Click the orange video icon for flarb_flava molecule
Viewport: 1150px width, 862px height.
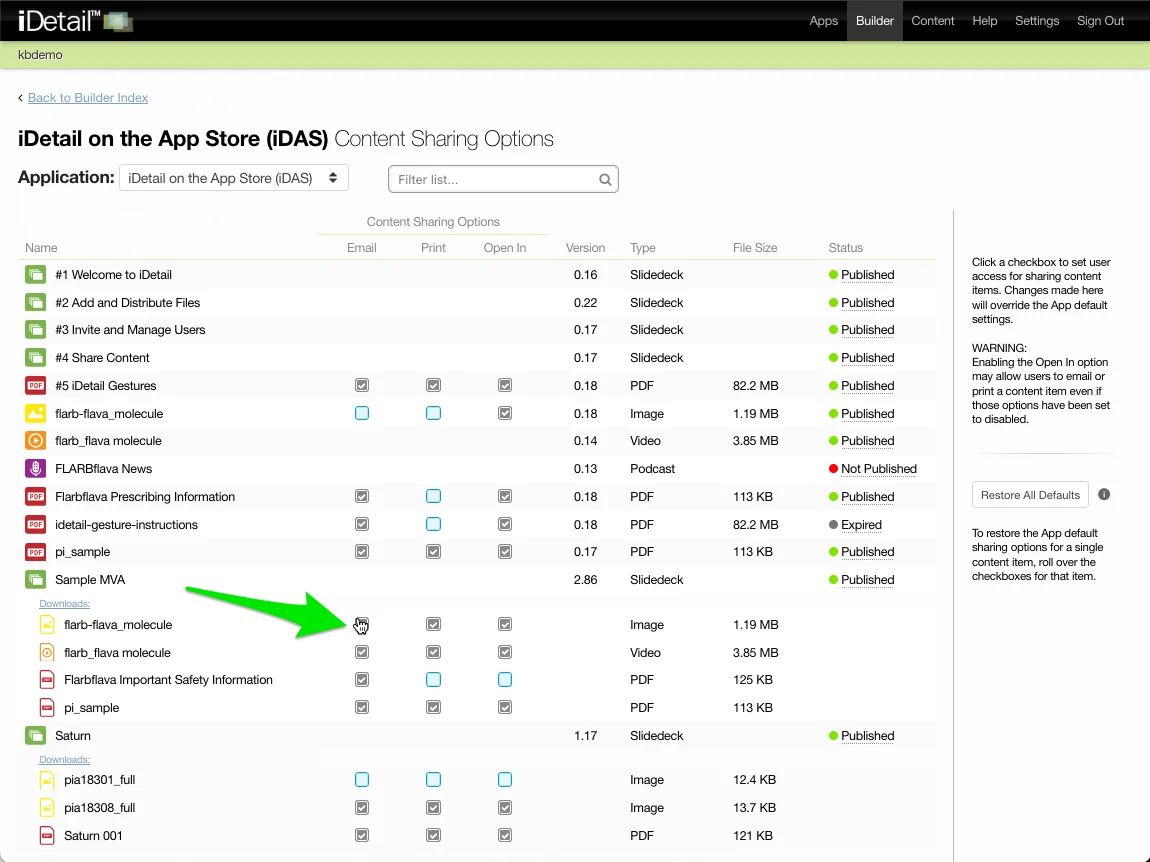36,441
